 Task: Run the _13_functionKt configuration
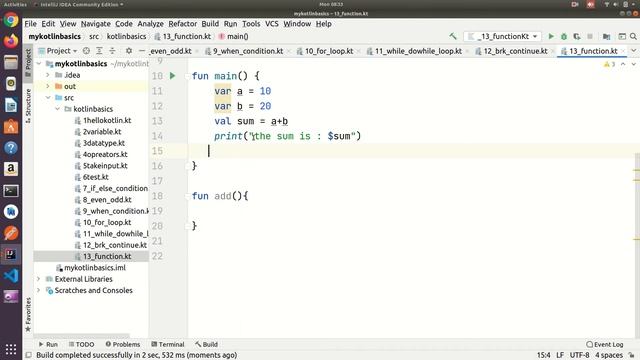[x=551, y=36]
